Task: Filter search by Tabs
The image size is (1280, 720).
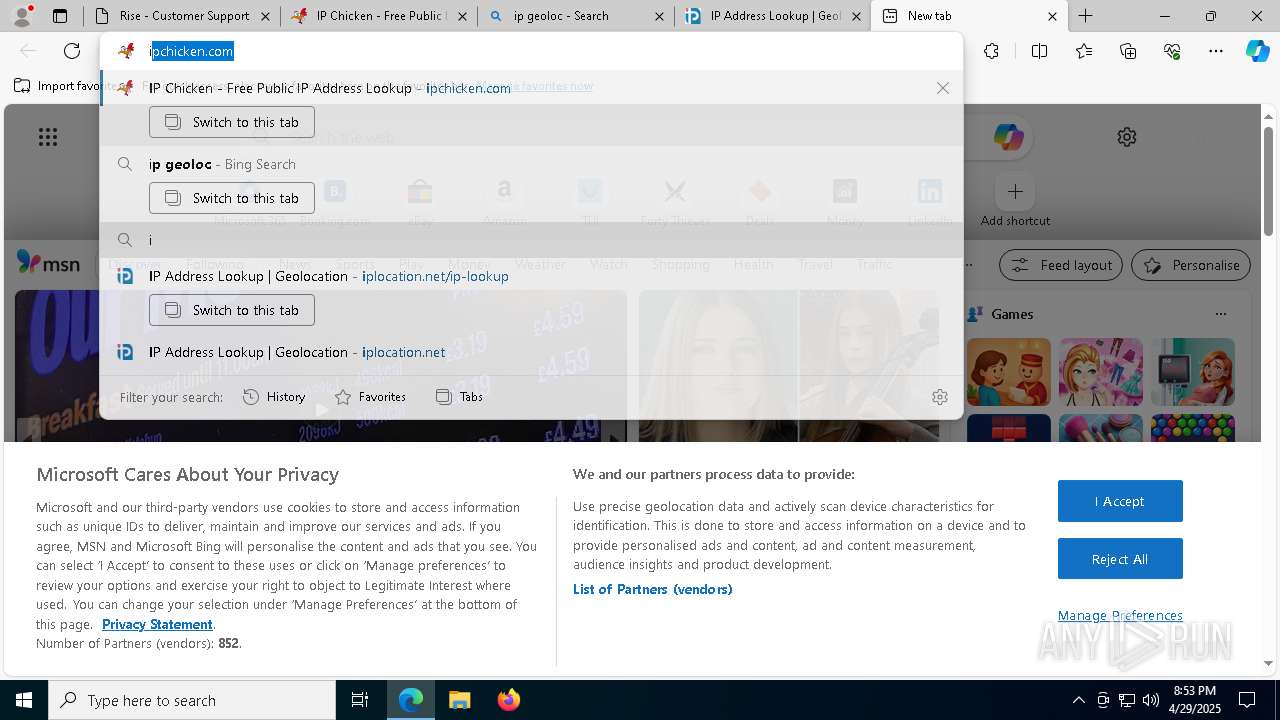Action: (460, 397)
